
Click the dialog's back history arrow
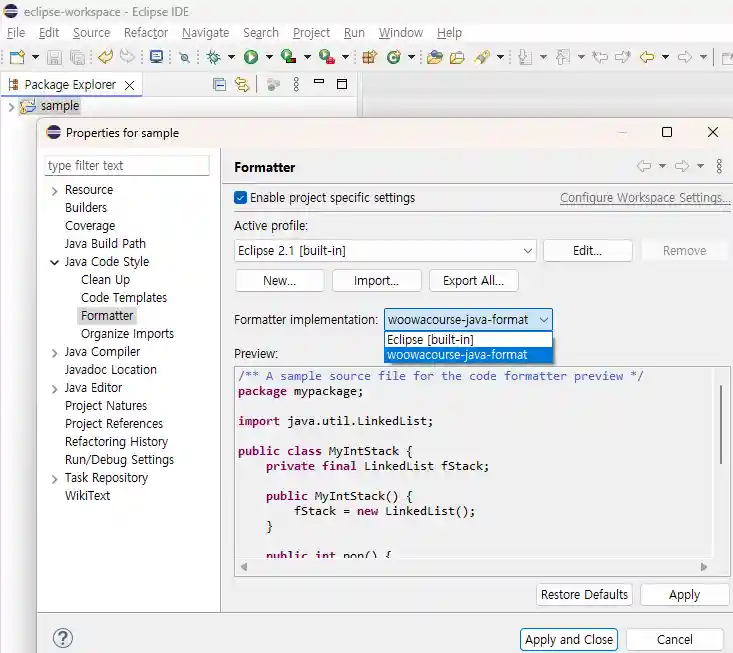(644, 166)
